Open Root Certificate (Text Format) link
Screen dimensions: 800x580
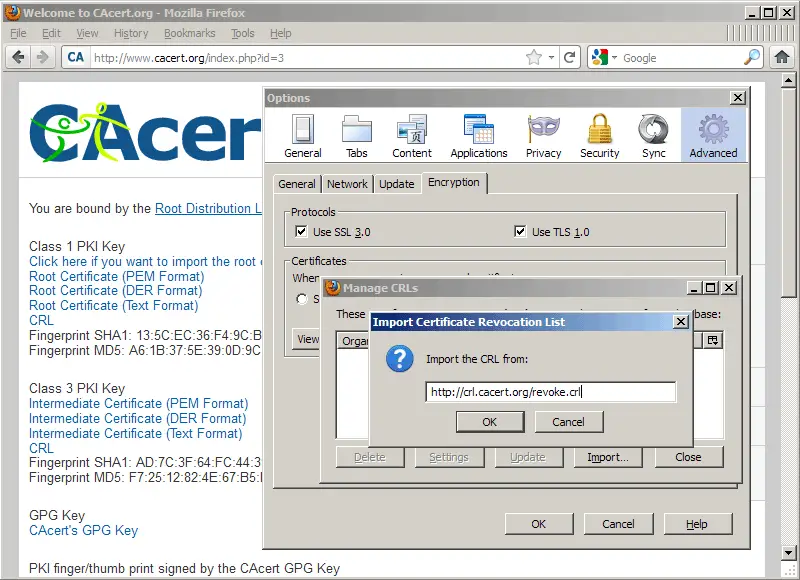point(113,306)
